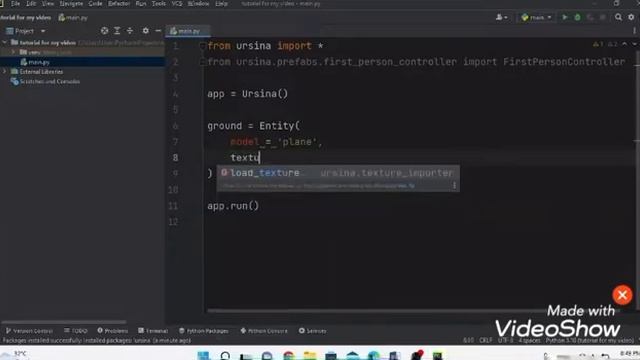Viewport: 640px width, 360px height.
Task: Click main.py in the navigation breadcrumb
Action: click(73, 18)
